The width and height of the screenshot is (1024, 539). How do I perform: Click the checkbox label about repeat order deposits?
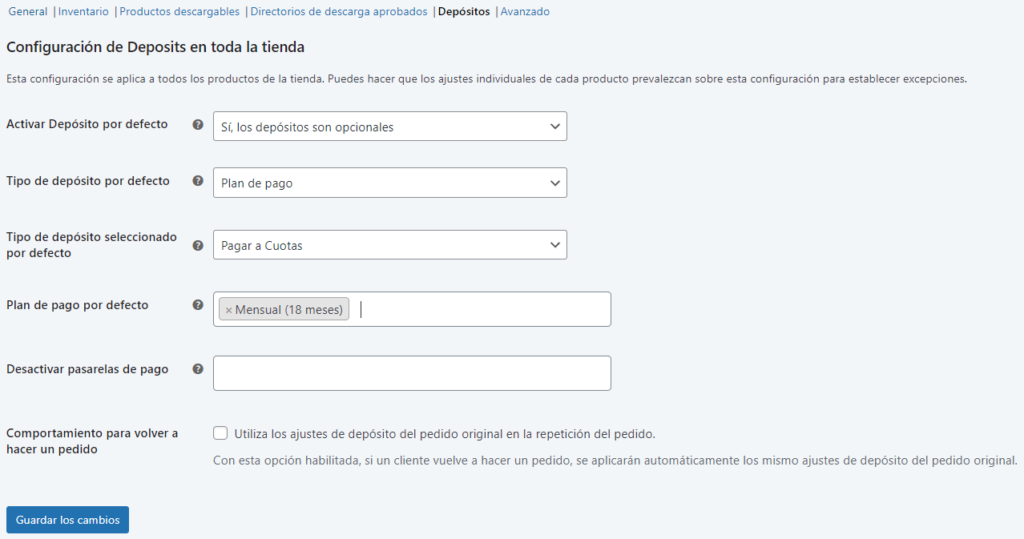[444, 434]
